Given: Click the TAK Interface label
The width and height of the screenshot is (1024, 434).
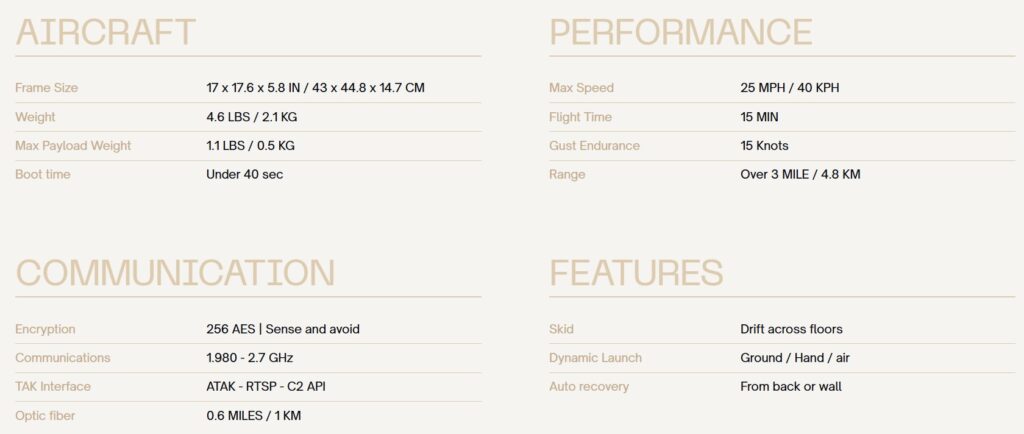Looking at the screenshot, I should (53, 386).
